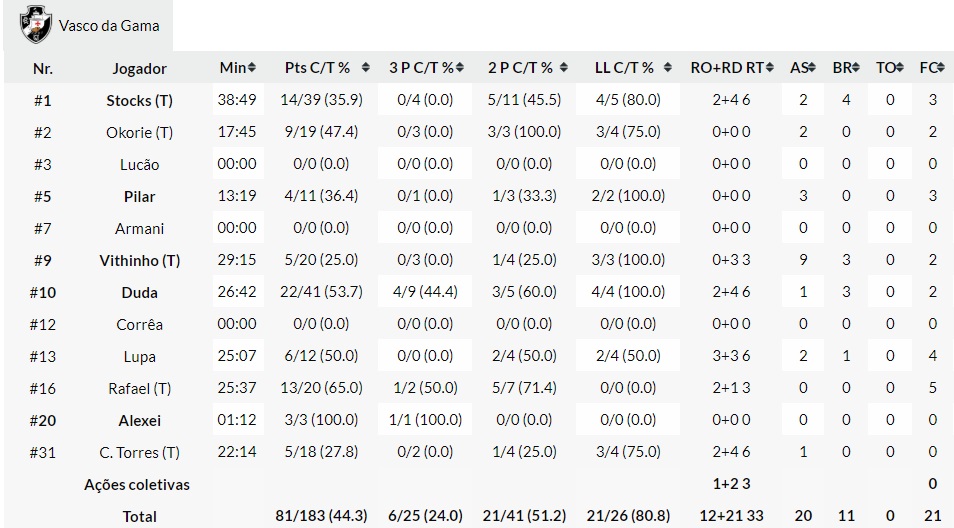
Task: Click sort arrows beside 2 P C/T %
Action: coord(561,68)
